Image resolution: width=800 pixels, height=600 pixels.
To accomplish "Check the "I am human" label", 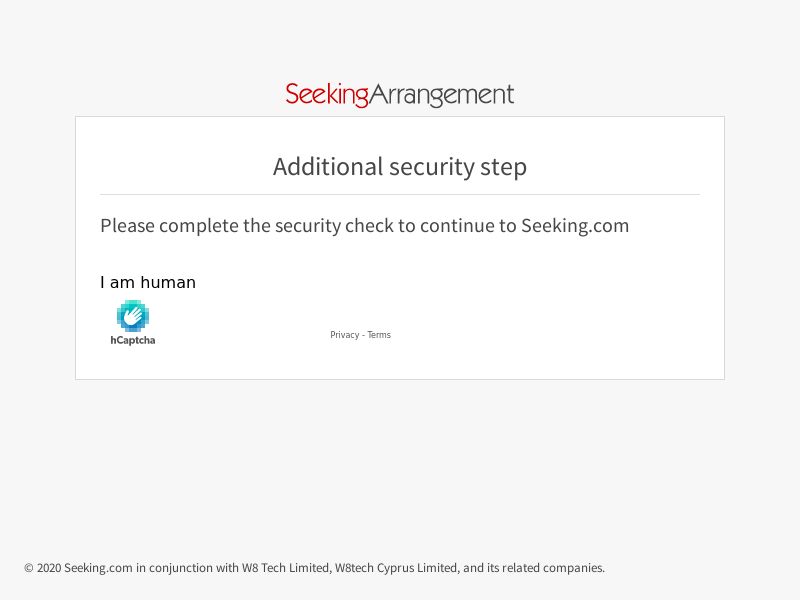I will pyautogui.click(x=148, y=283).
